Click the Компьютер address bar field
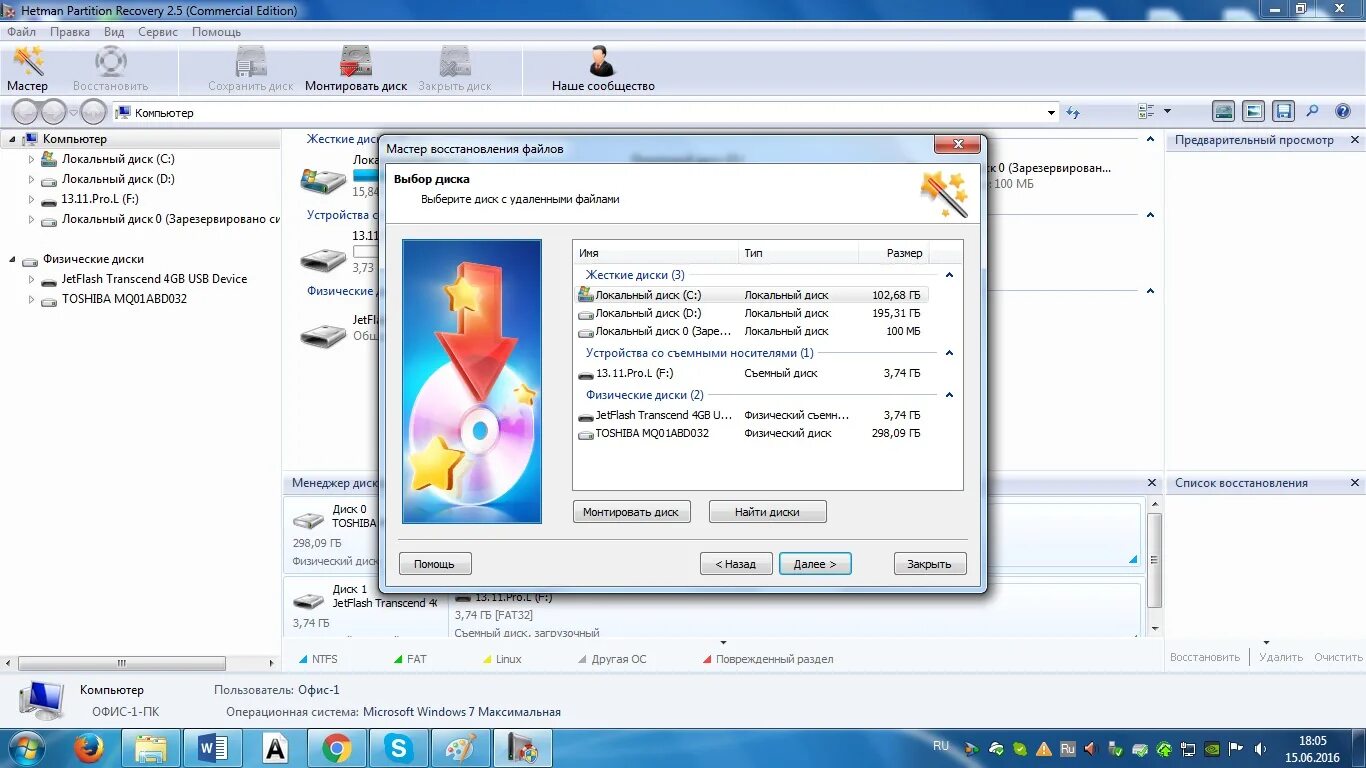Image resolution: width=1366 pixels, height=768 pixels. pyautogui.click(x=585, y=113)
